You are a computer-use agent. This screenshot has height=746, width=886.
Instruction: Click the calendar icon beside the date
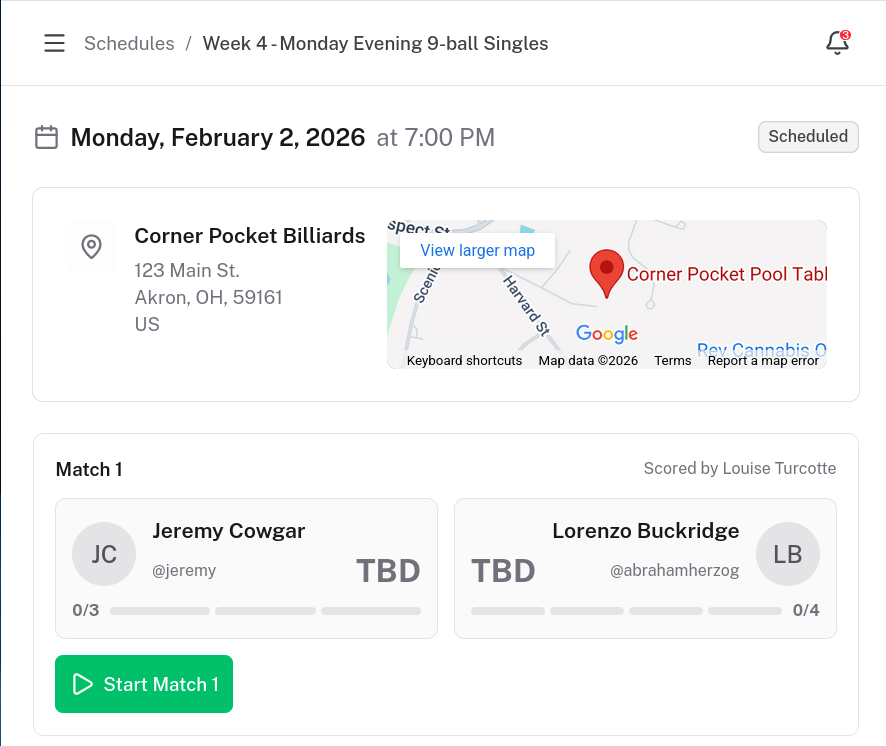click(x=46, y=137)
